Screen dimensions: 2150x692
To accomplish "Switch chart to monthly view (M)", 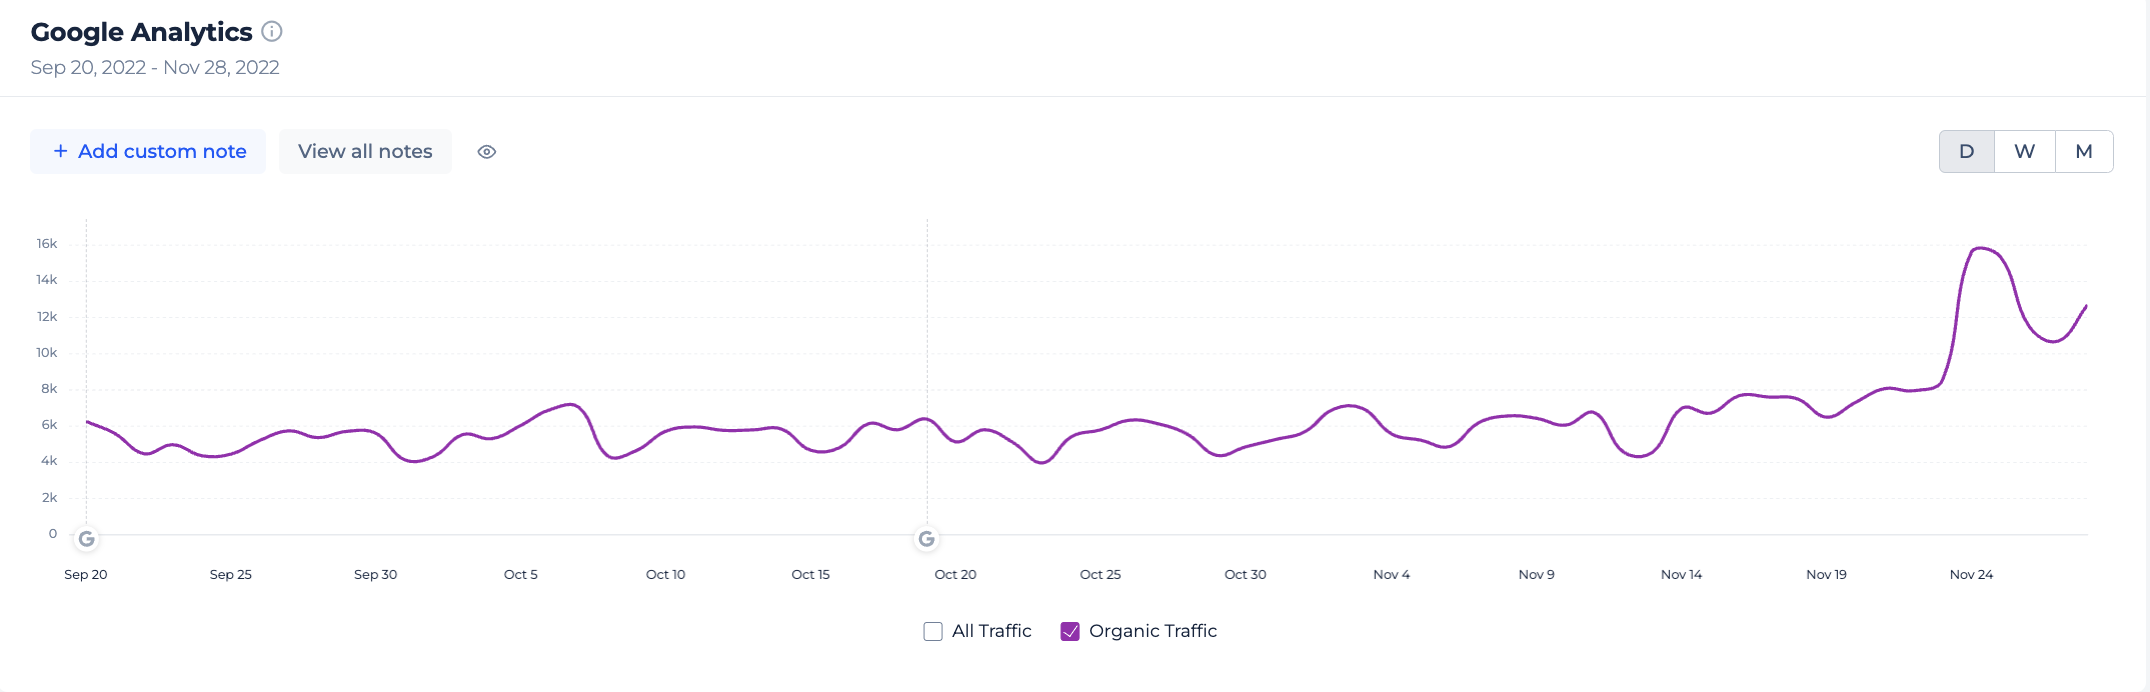I will [2084, 152].
